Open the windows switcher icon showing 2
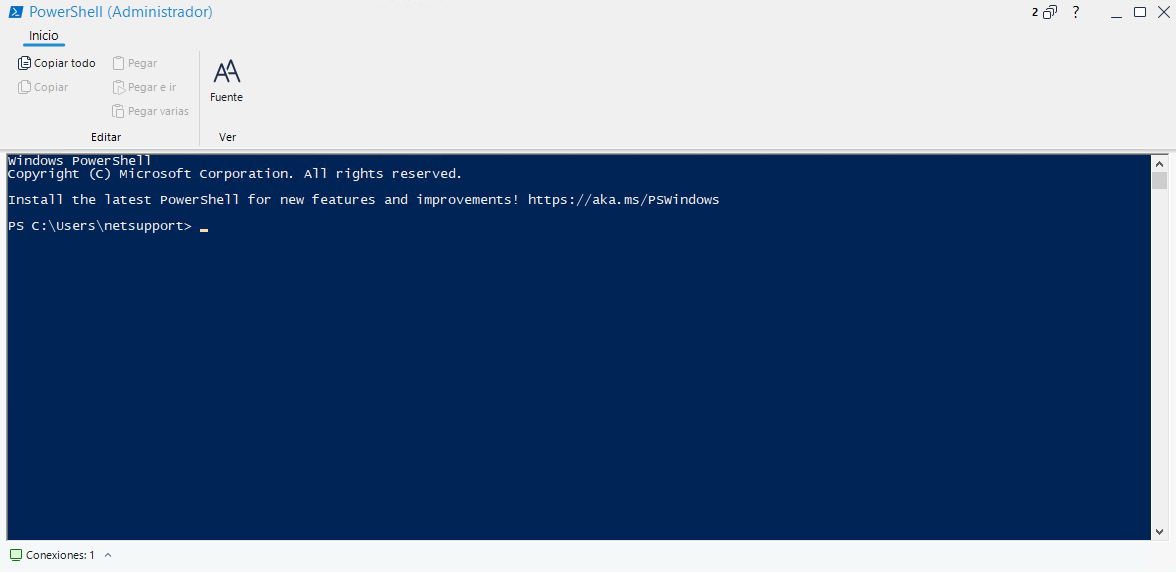 1045,12
